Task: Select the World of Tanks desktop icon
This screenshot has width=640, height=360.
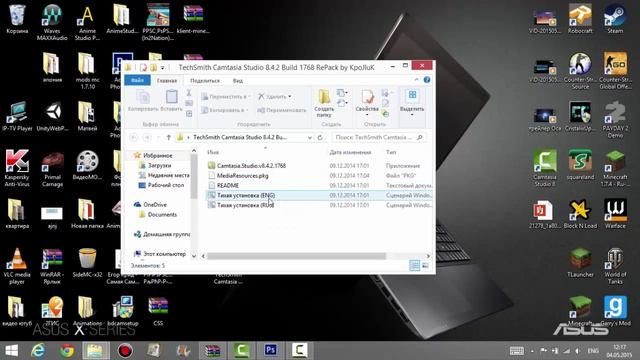Action: point(615,266)
